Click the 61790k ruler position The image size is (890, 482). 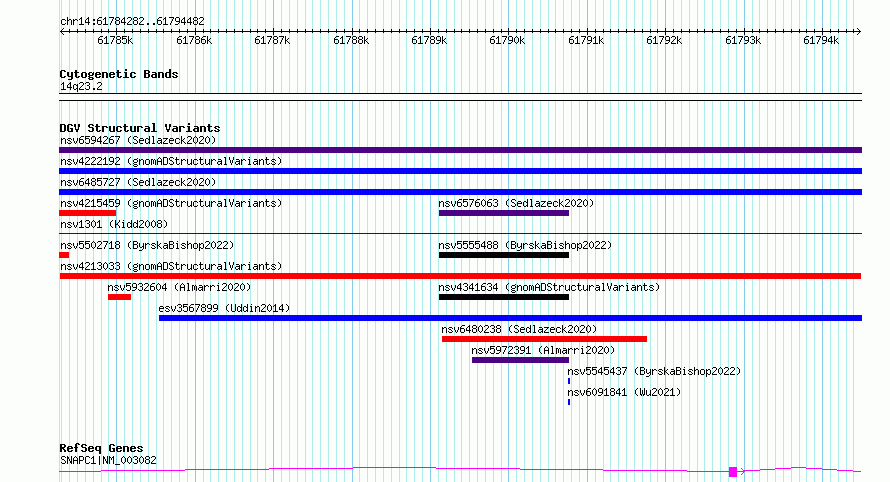(x=507, y=40)
